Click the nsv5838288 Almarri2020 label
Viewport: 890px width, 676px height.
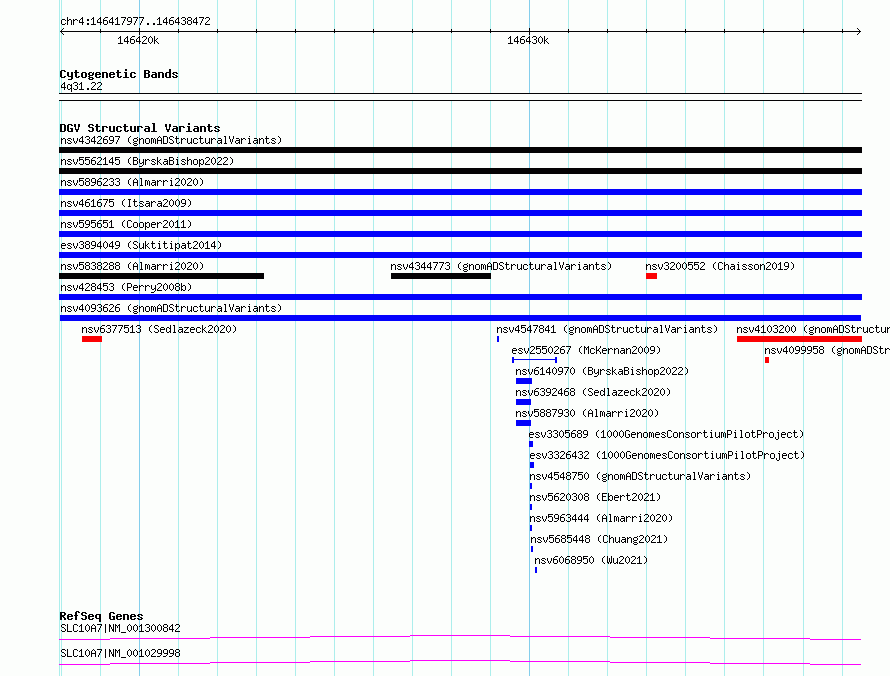132,266
